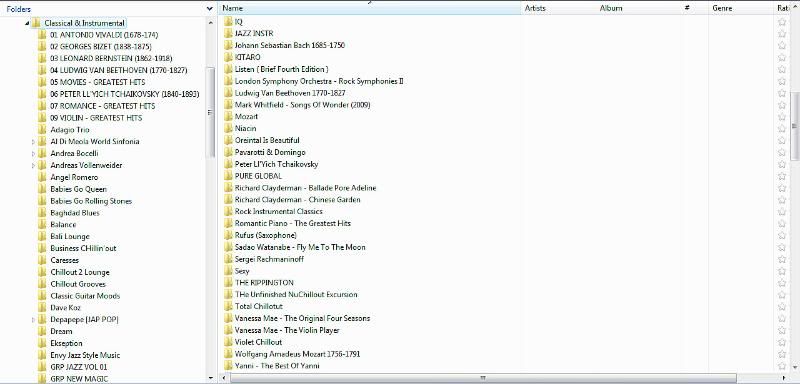Click folder icon for JAZZ INSTR
Image resolution: width=800 pixels, height=384 pixels.
coord(228,33)
